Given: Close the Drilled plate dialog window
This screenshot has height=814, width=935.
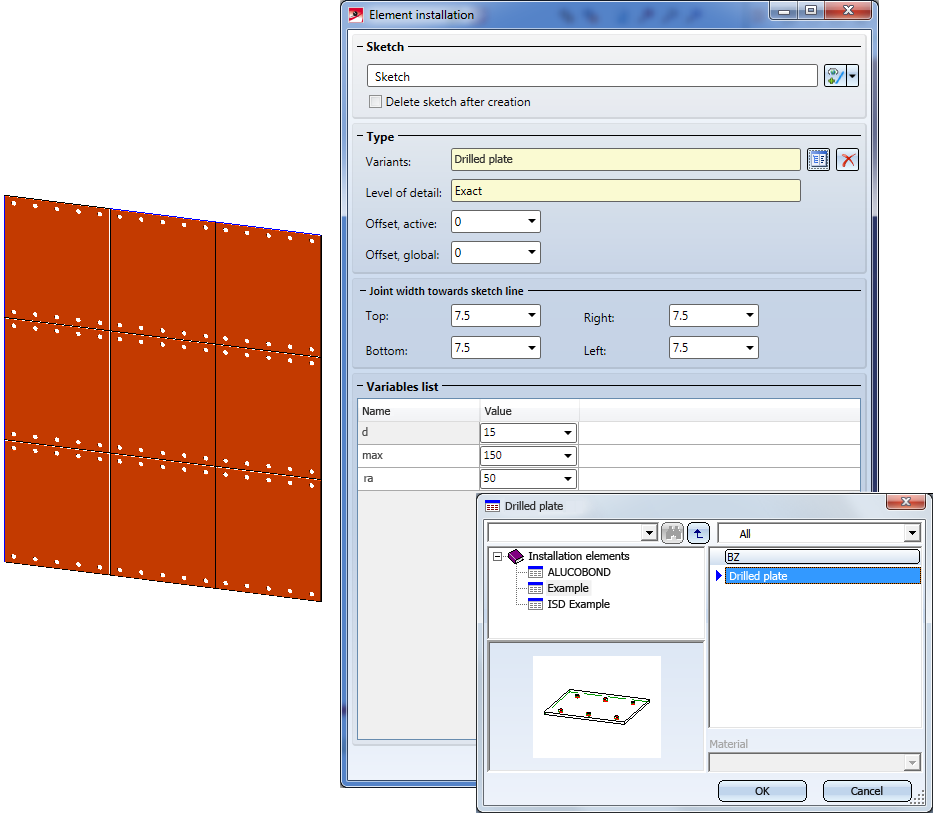Looking at the screenshot, I should click(x=905, y=505).
